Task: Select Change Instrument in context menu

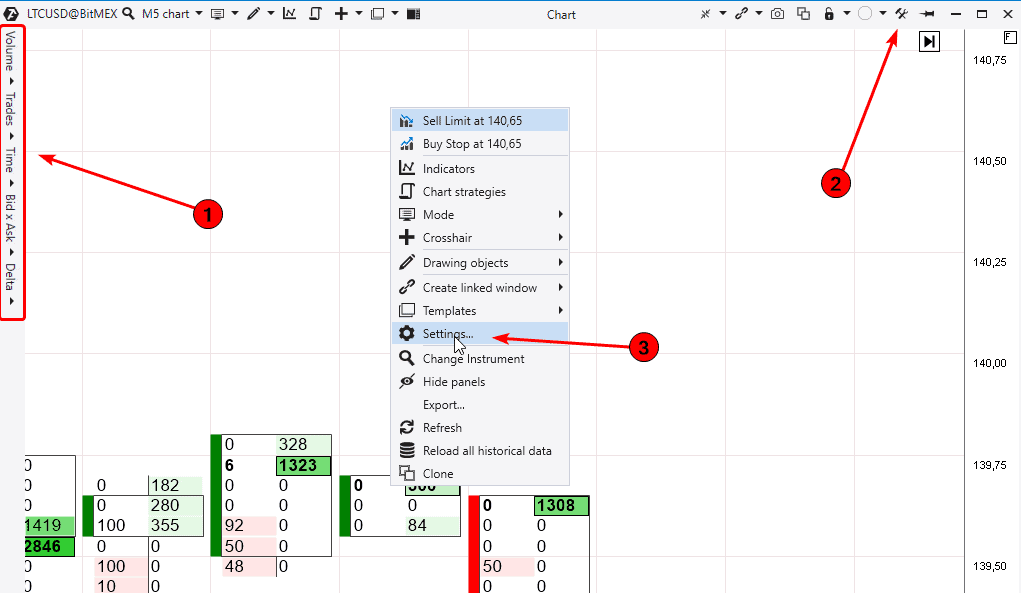Action: pos(480,358)
